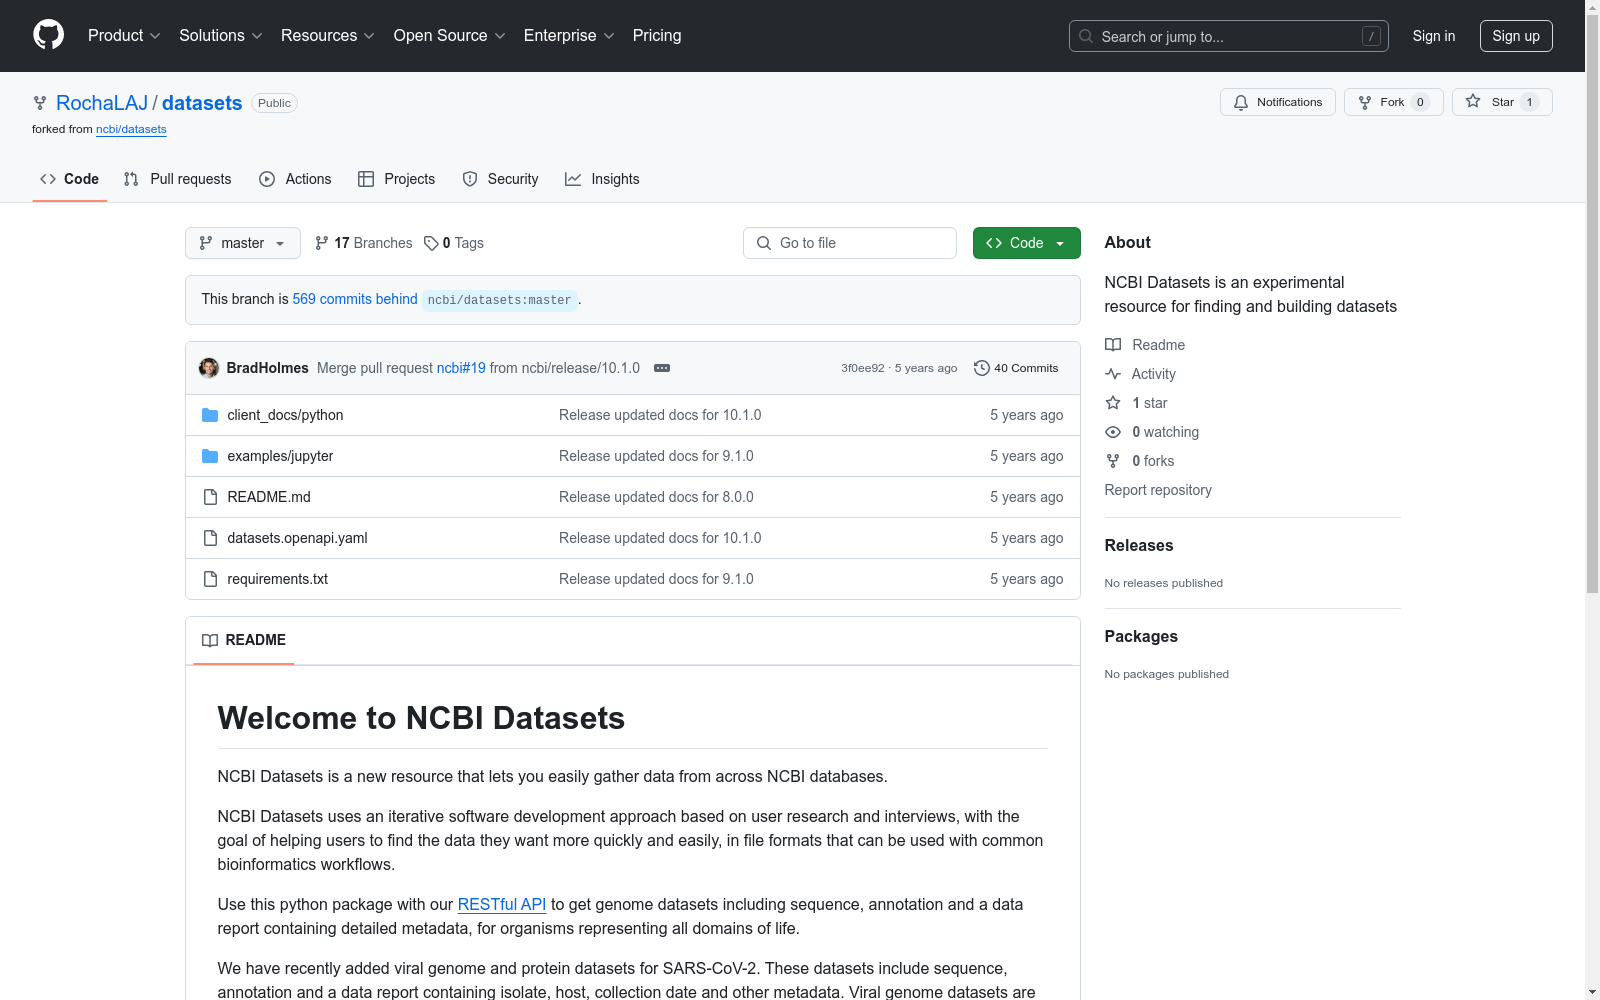
Task: Click the 569 commits behind link
Action: 355,299
